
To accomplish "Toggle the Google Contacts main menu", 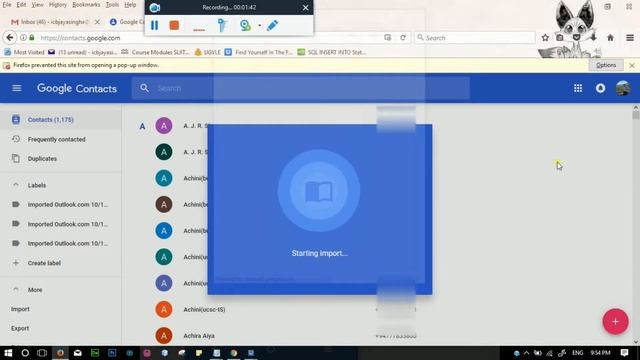I will point(16,88).
